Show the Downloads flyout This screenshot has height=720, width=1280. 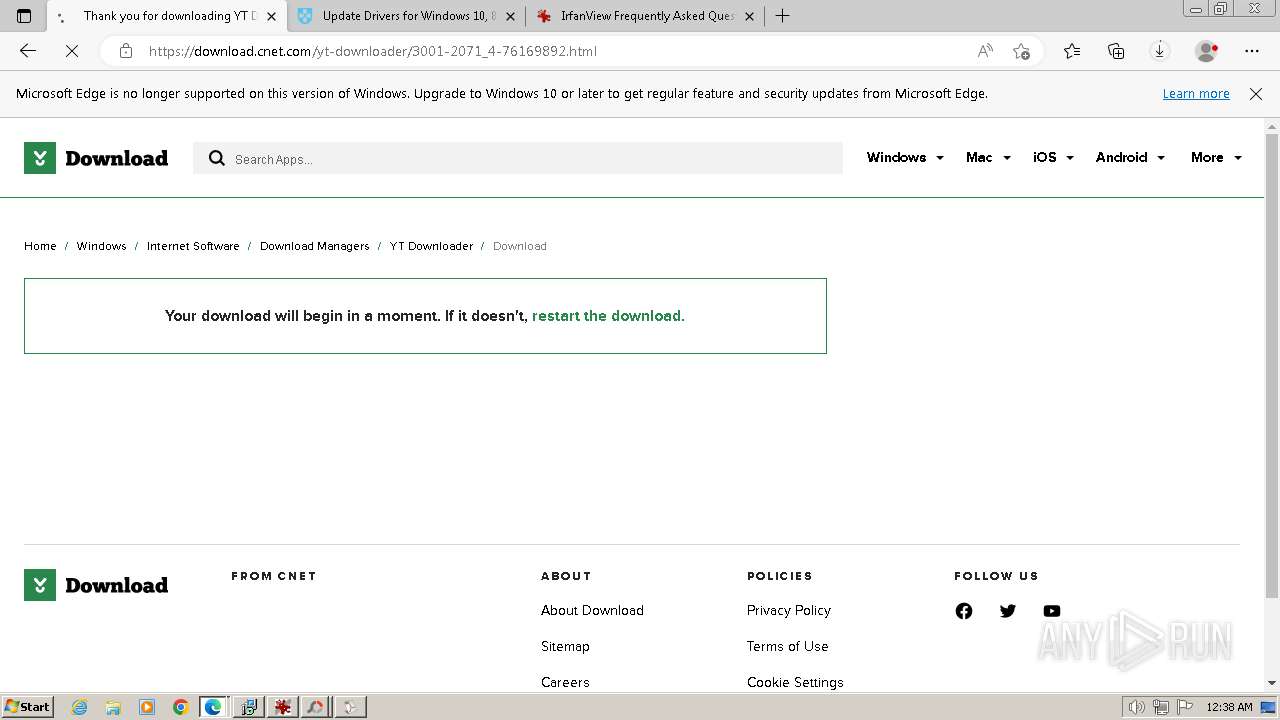(x=1160, y=51)
